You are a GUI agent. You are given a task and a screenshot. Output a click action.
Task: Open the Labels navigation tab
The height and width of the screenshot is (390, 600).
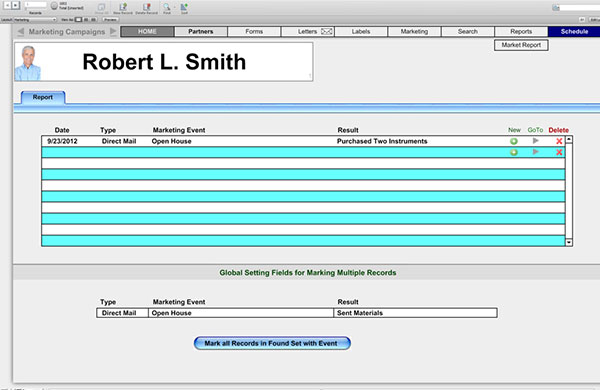(361, 31)
